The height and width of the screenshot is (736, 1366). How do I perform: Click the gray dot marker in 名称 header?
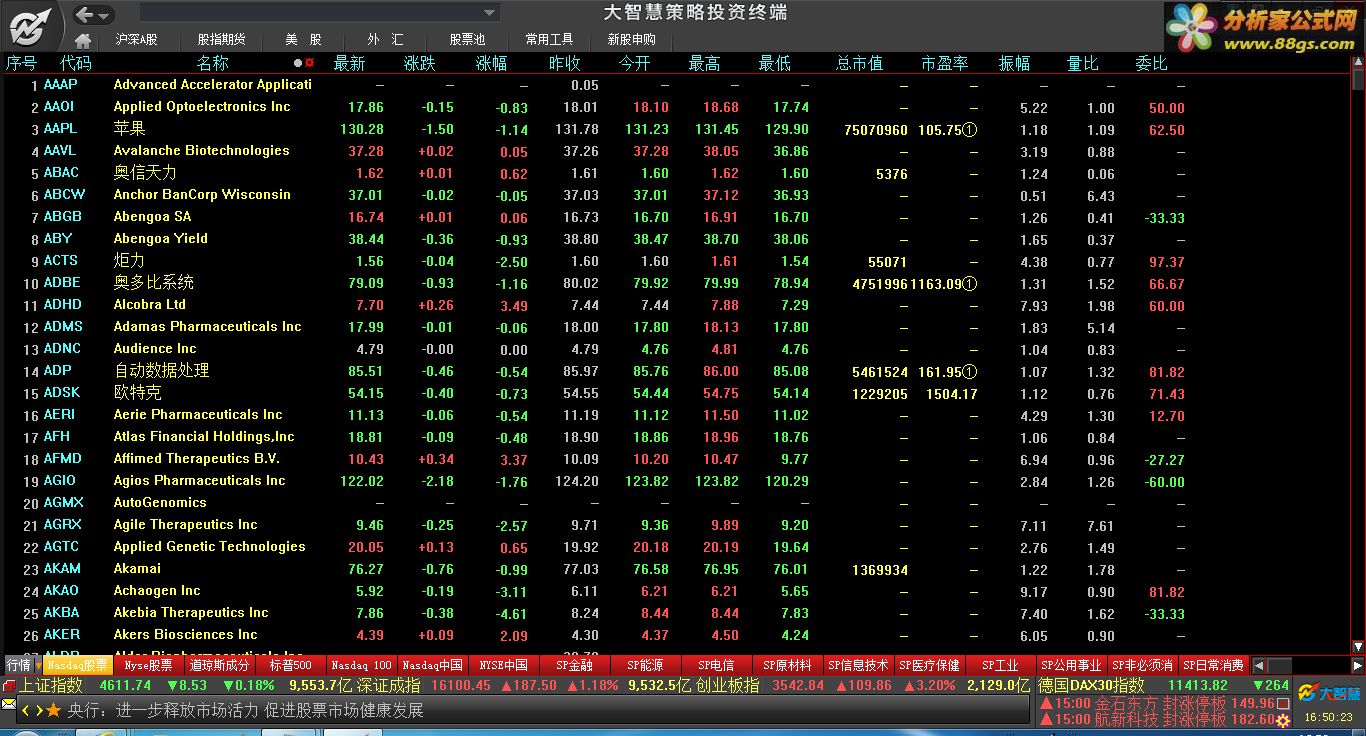click(x=298, y=63)
